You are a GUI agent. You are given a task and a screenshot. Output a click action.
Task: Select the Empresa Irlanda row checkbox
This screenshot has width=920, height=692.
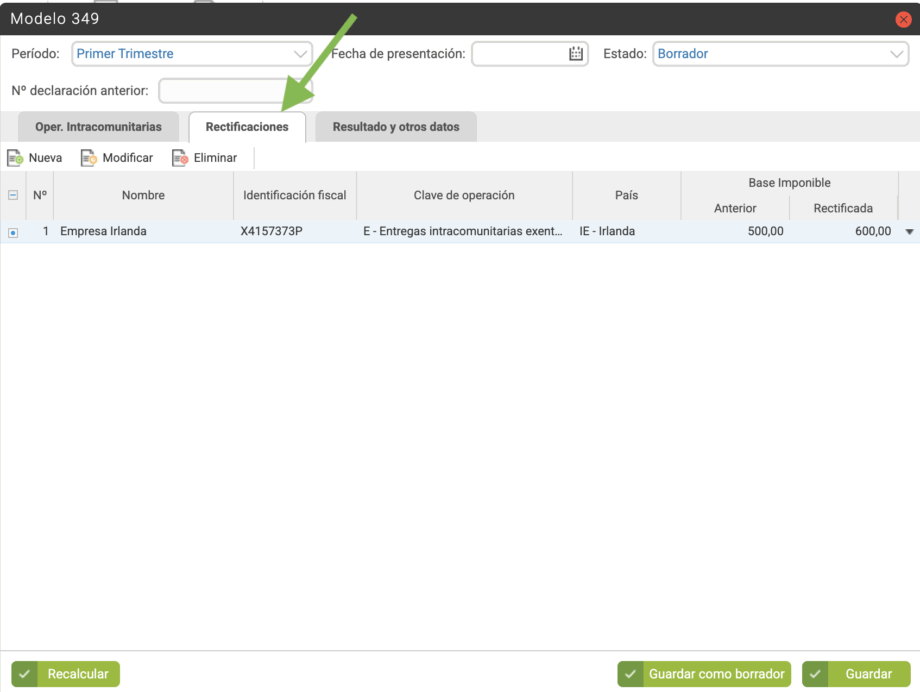[x=13, y=232]
